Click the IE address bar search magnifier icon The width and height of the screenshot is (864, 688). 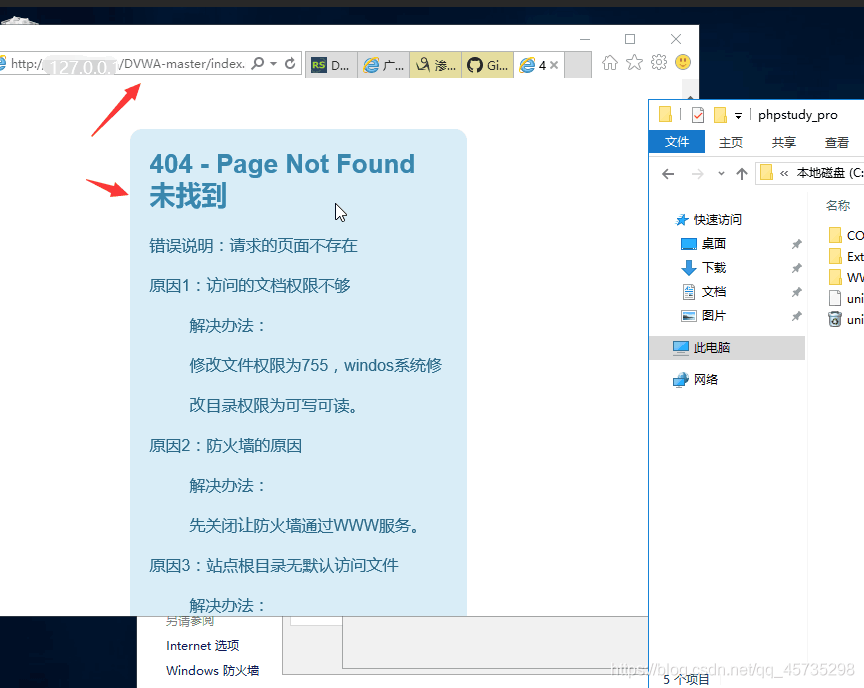coord(257,64)
